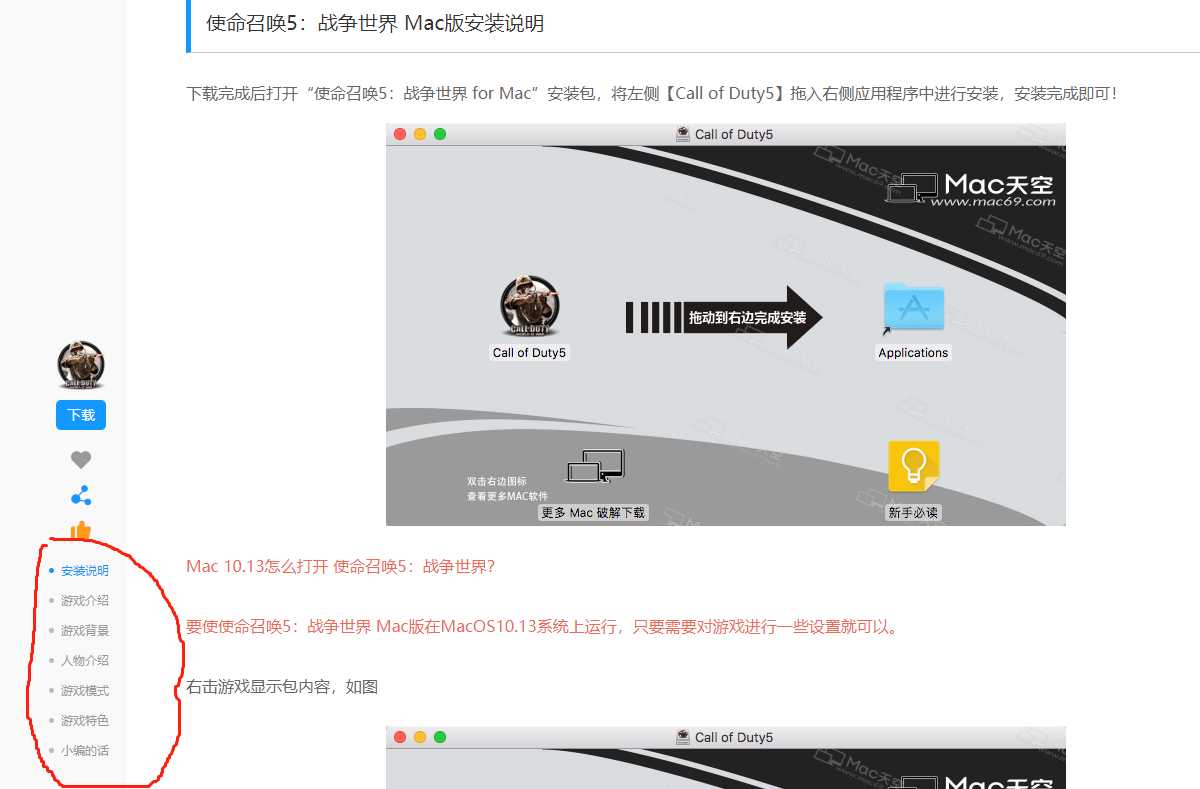The height and width of the screenshot is (789, 1200).
Task: Click the sidebar Call of Duty game thumbnail
Action: [x=81, y=365]
